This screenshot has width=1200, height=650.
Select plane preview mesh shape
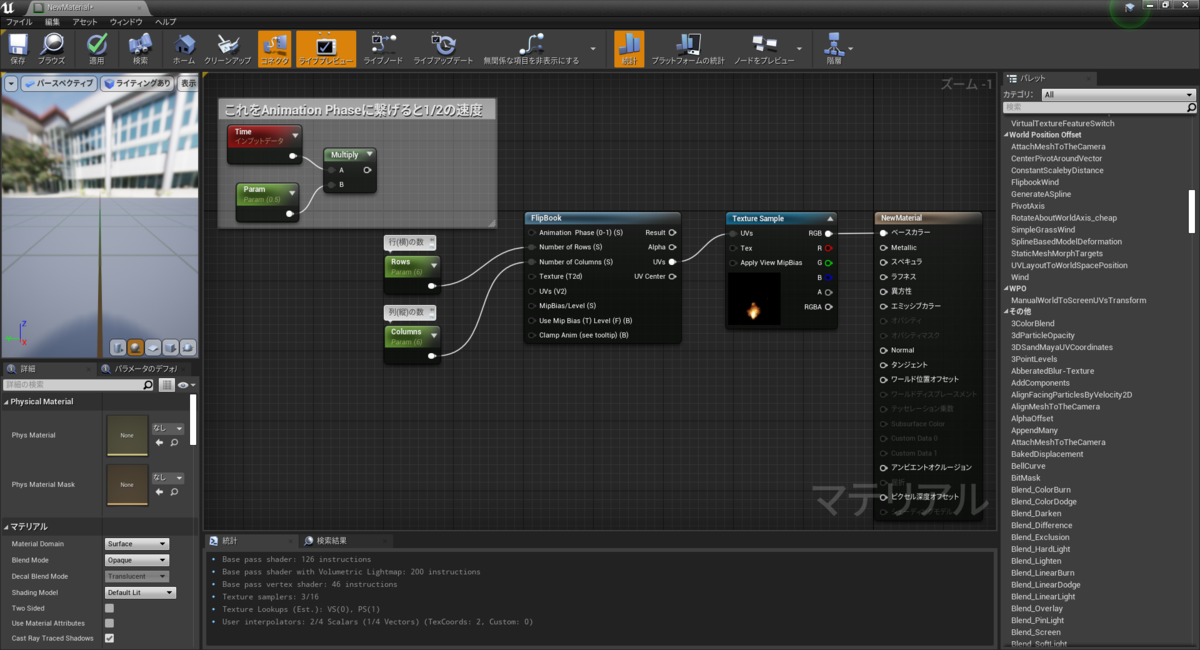pos(152,346)
